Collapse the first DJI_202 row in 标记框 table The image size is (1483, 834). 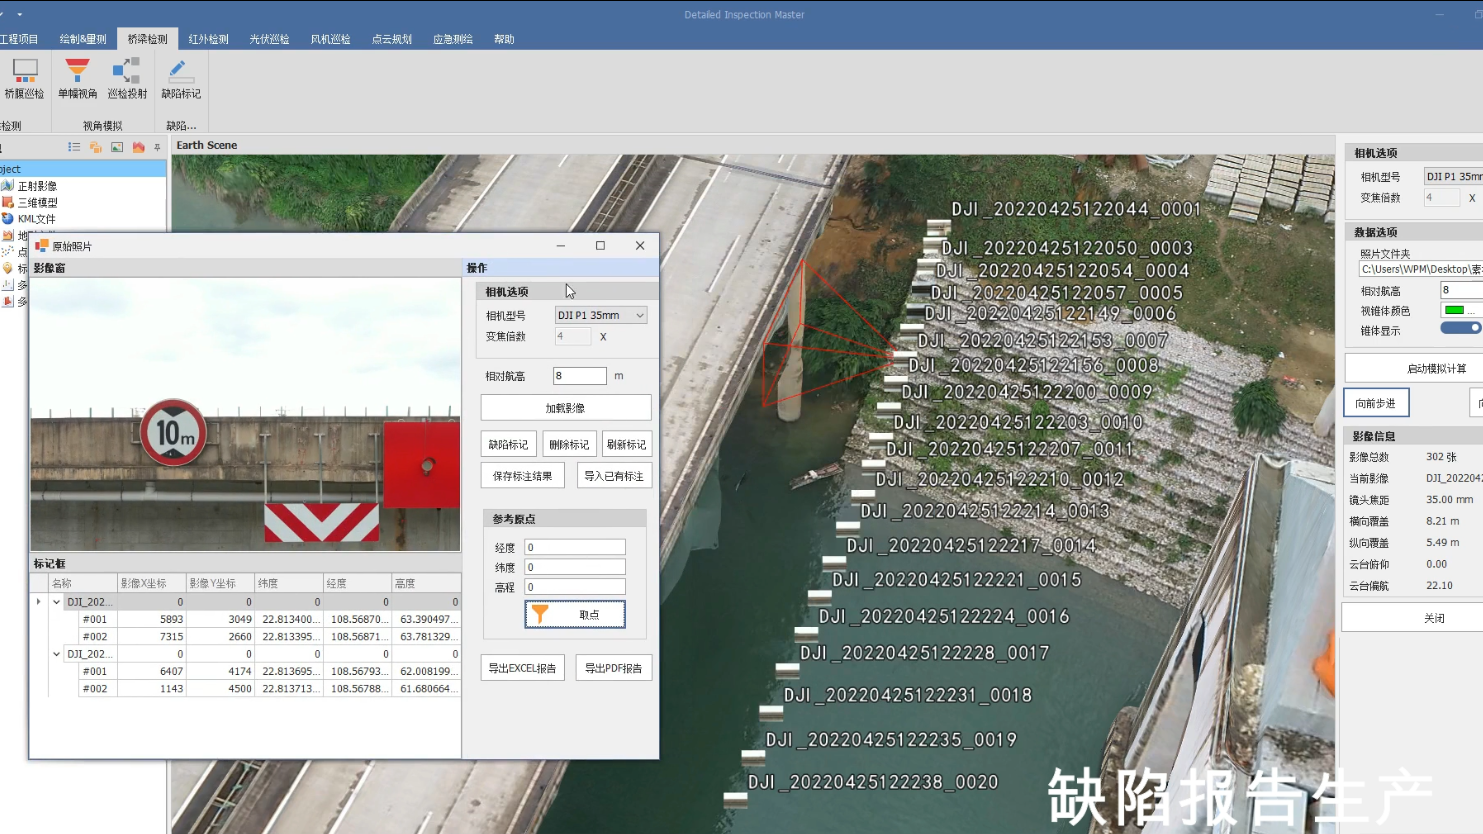click(56, 601)
